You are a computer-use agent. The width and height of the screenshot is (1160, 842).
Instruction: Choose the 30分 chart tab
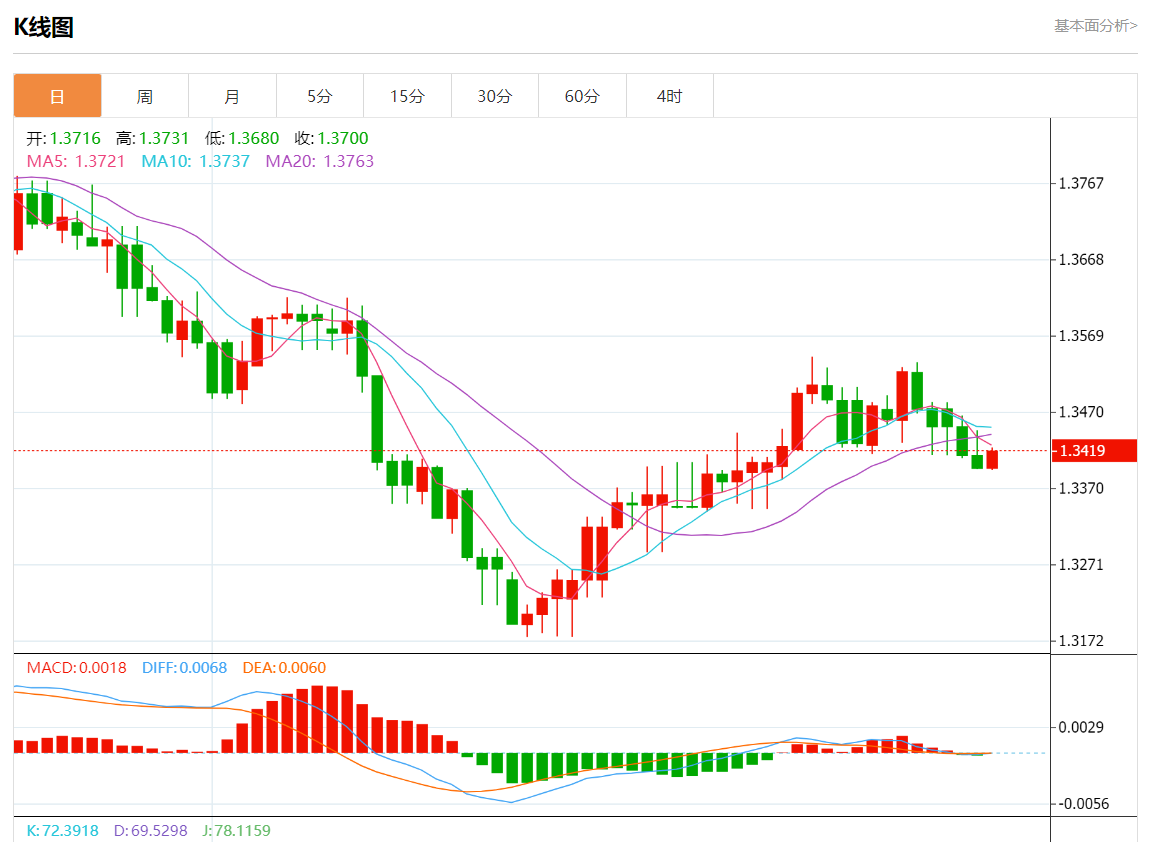tap(494, 96)
